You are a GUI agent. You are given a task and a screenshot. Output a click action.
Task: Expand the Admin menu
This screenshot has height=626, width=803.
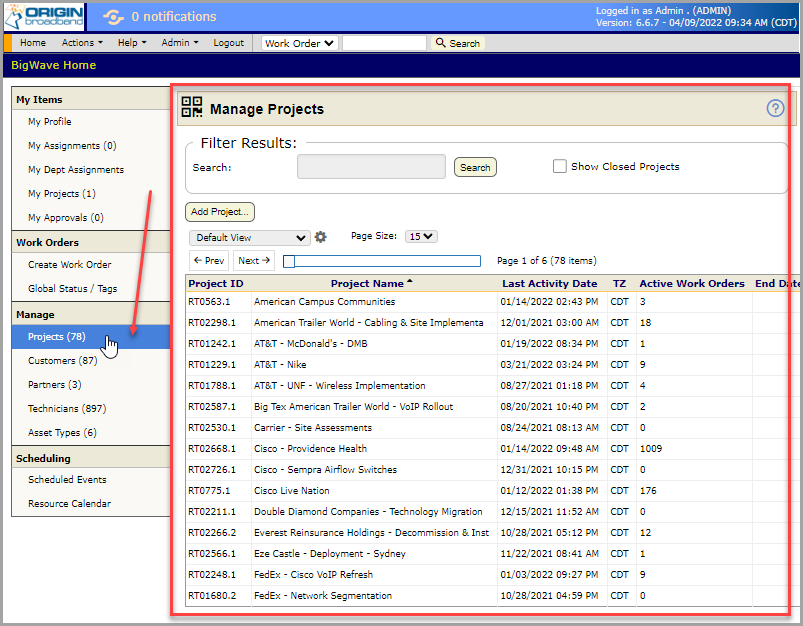pyautogui.click(x=180, y=43)
